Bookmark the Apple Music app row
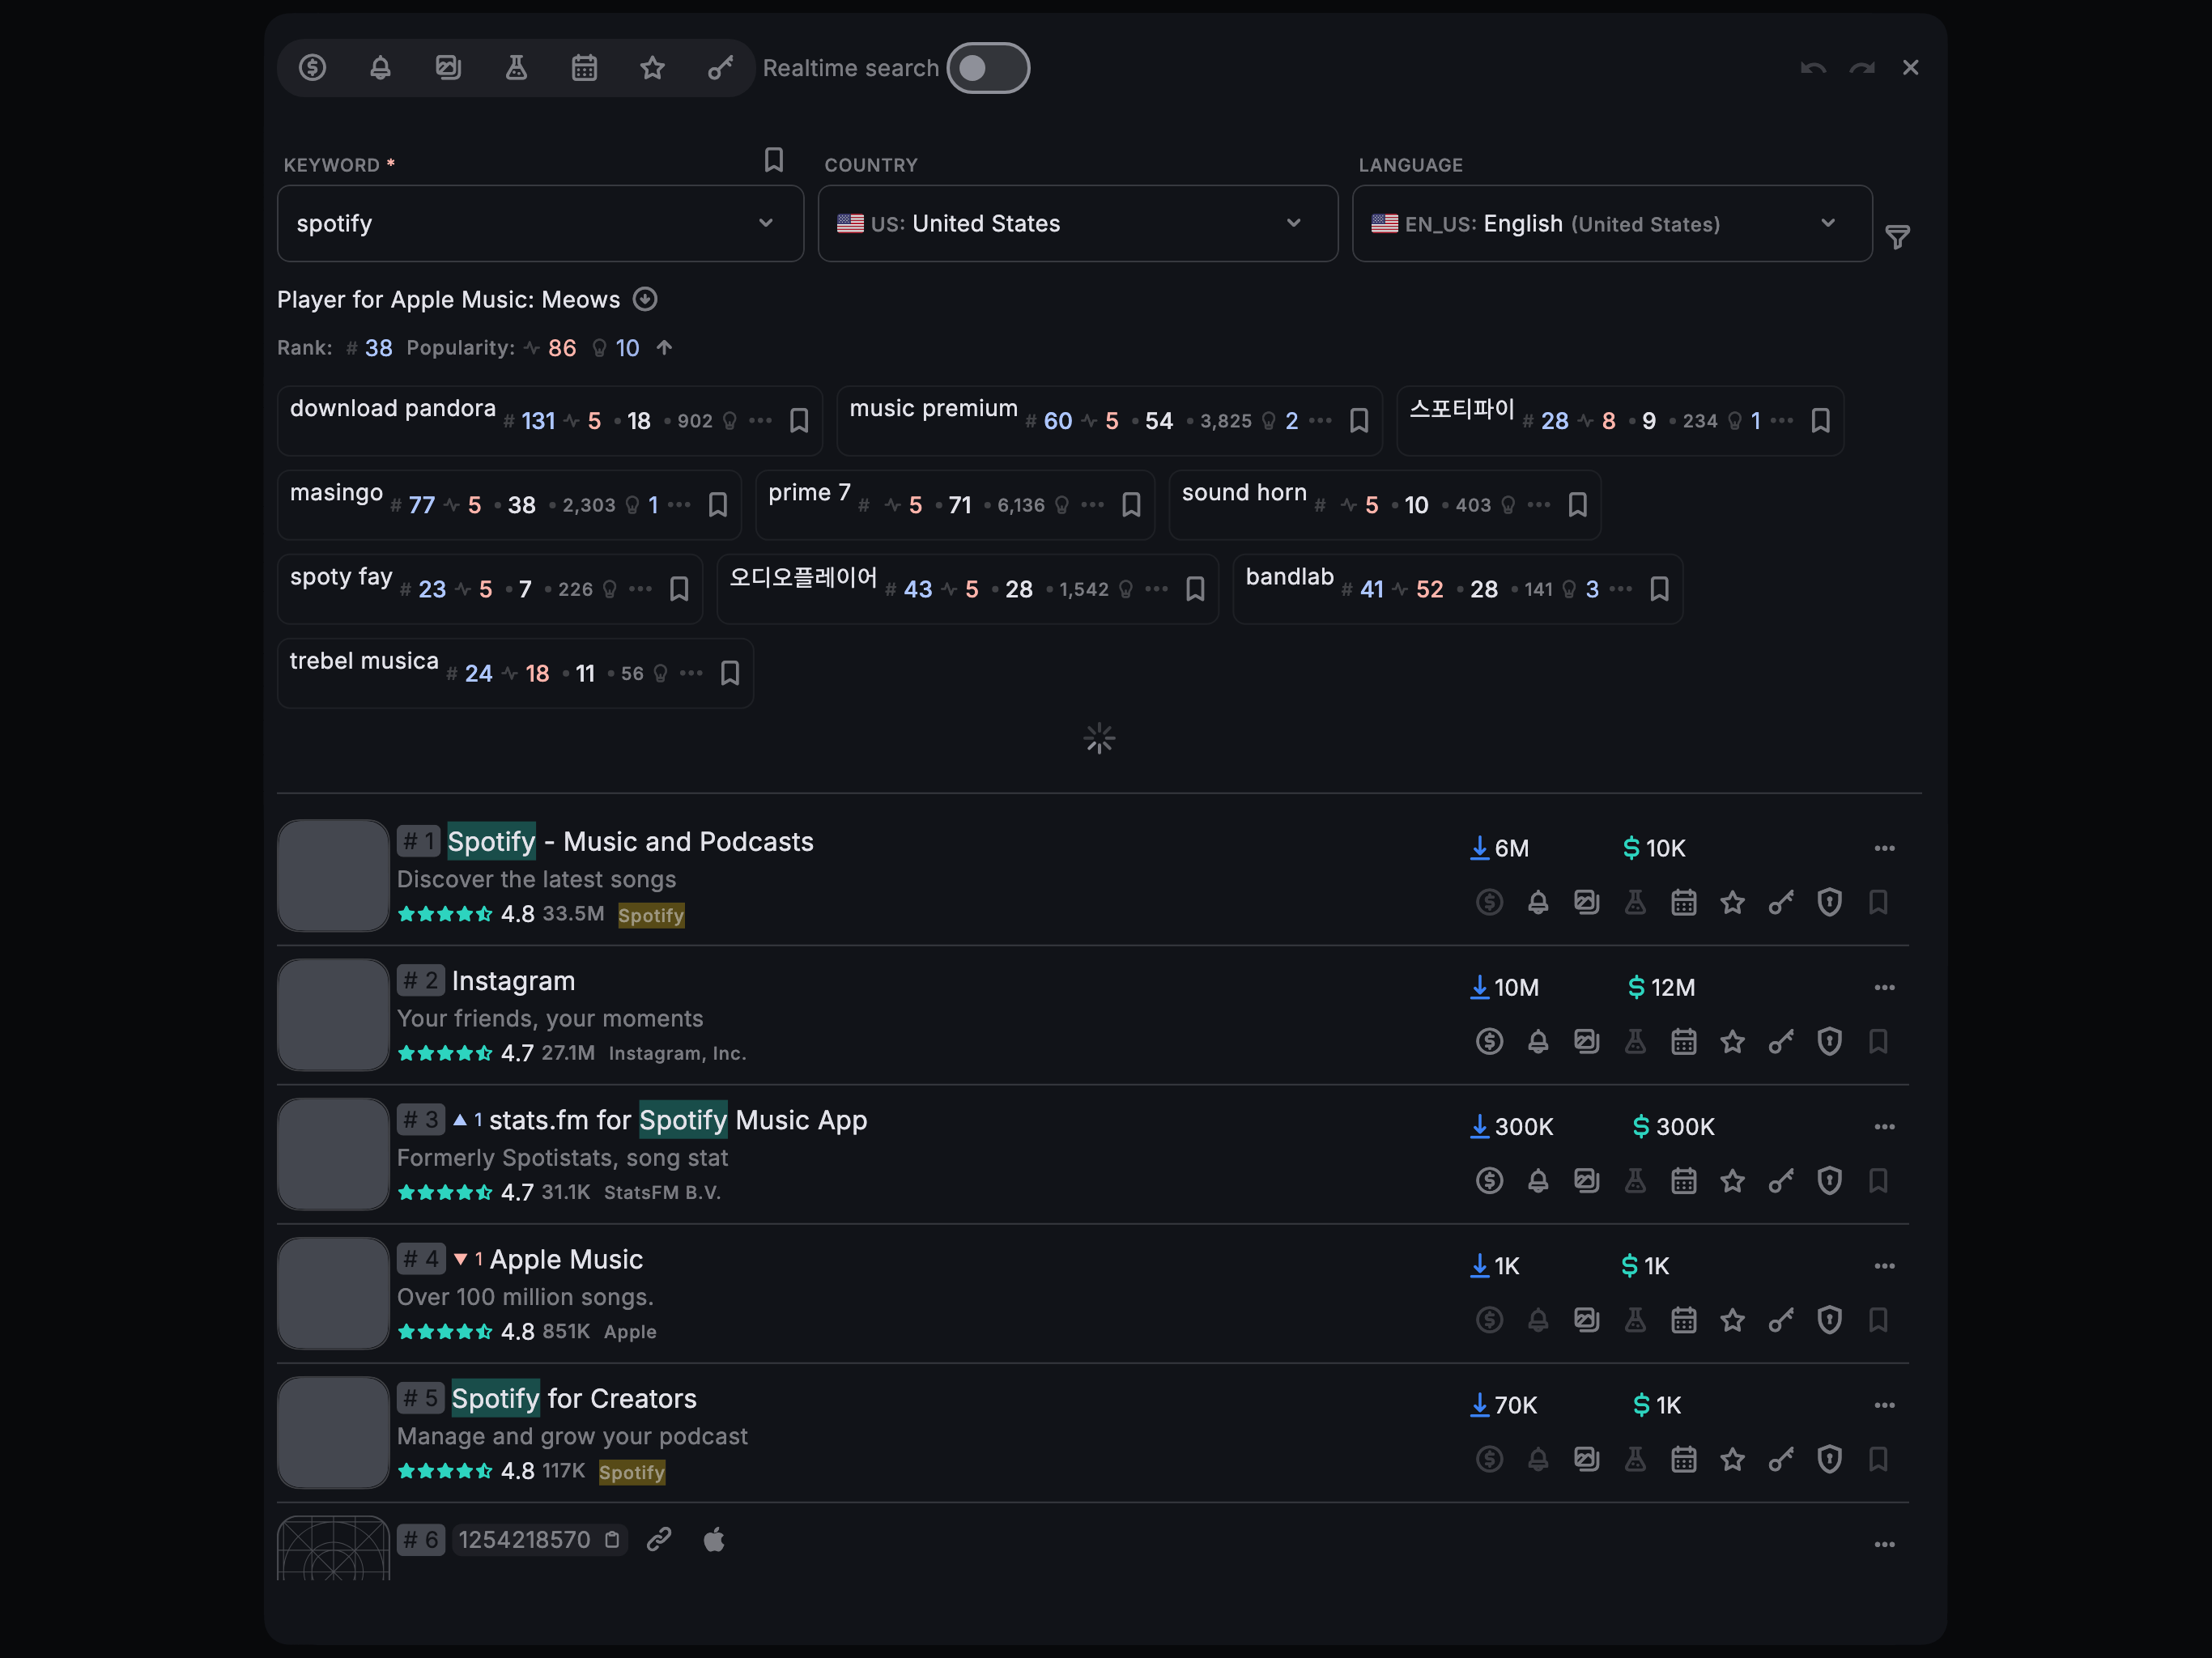2212x1658 pixels. (x=1878, y=1319)
